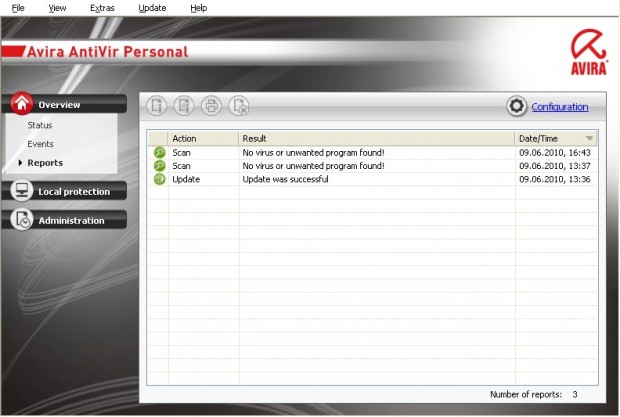Sort reports by the Result column header
This screenshot has height=417, width=620.
pyautogui.click(x=377, y=138)
